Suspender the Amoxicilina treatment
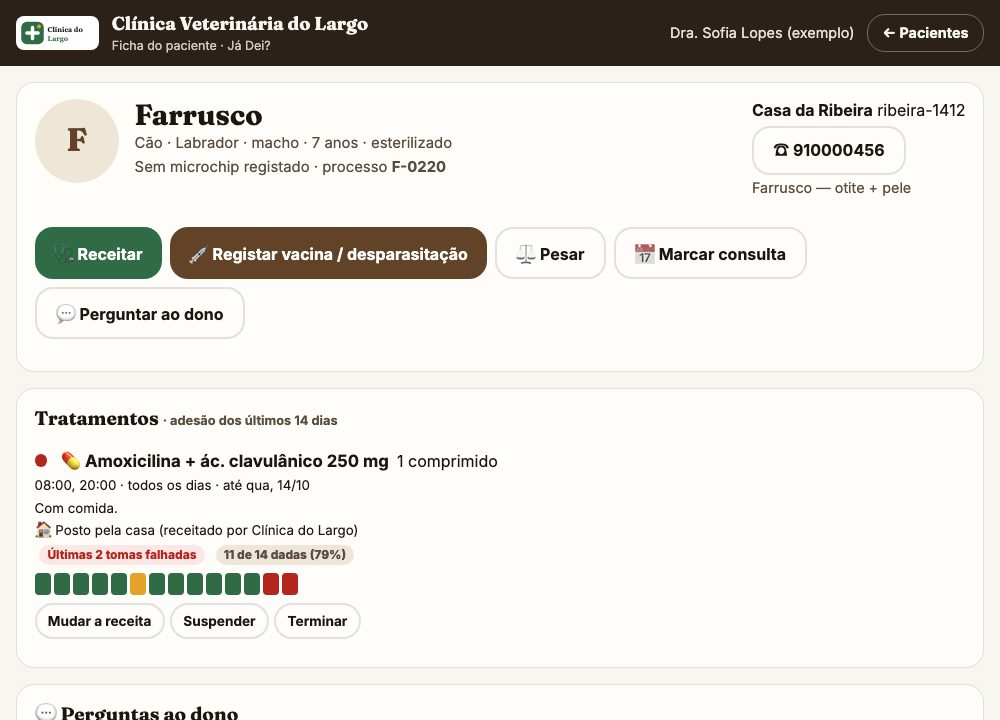1000x720 pixels. [x=219, y=621]
